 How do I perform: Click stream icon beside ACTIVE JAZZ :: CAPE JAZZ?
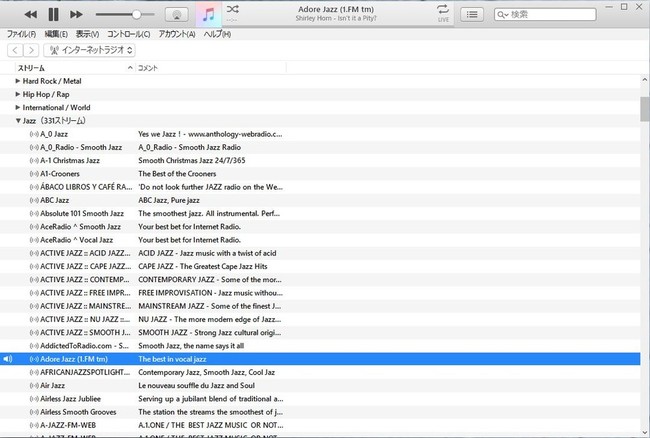click(x=34, y=266)
